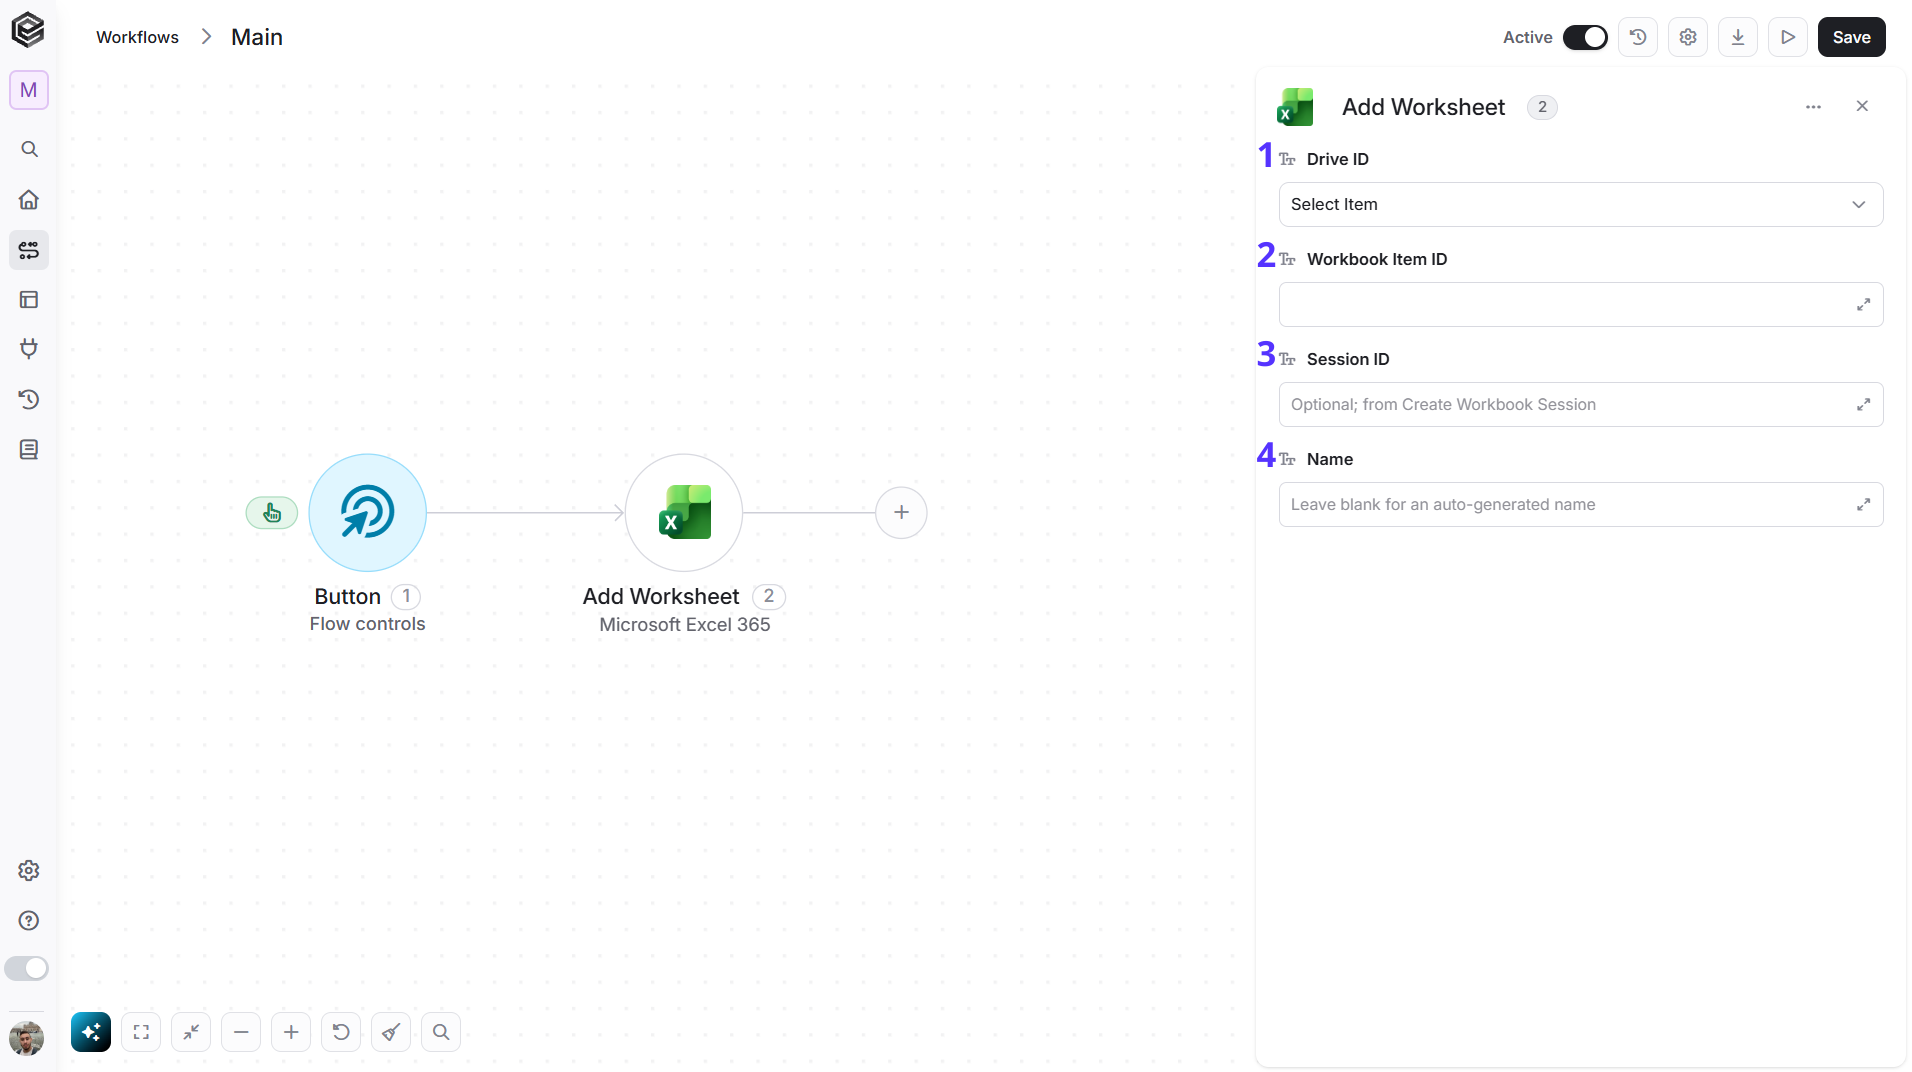
Task: Add a new step after Add Worksheet
Action: (x=901, y=513)
